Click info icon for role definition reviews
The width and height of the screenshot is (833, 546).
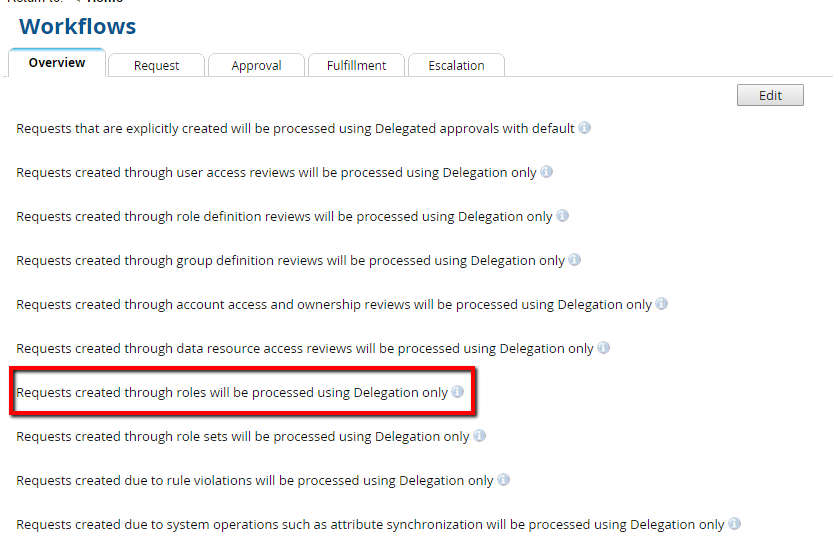563,216
